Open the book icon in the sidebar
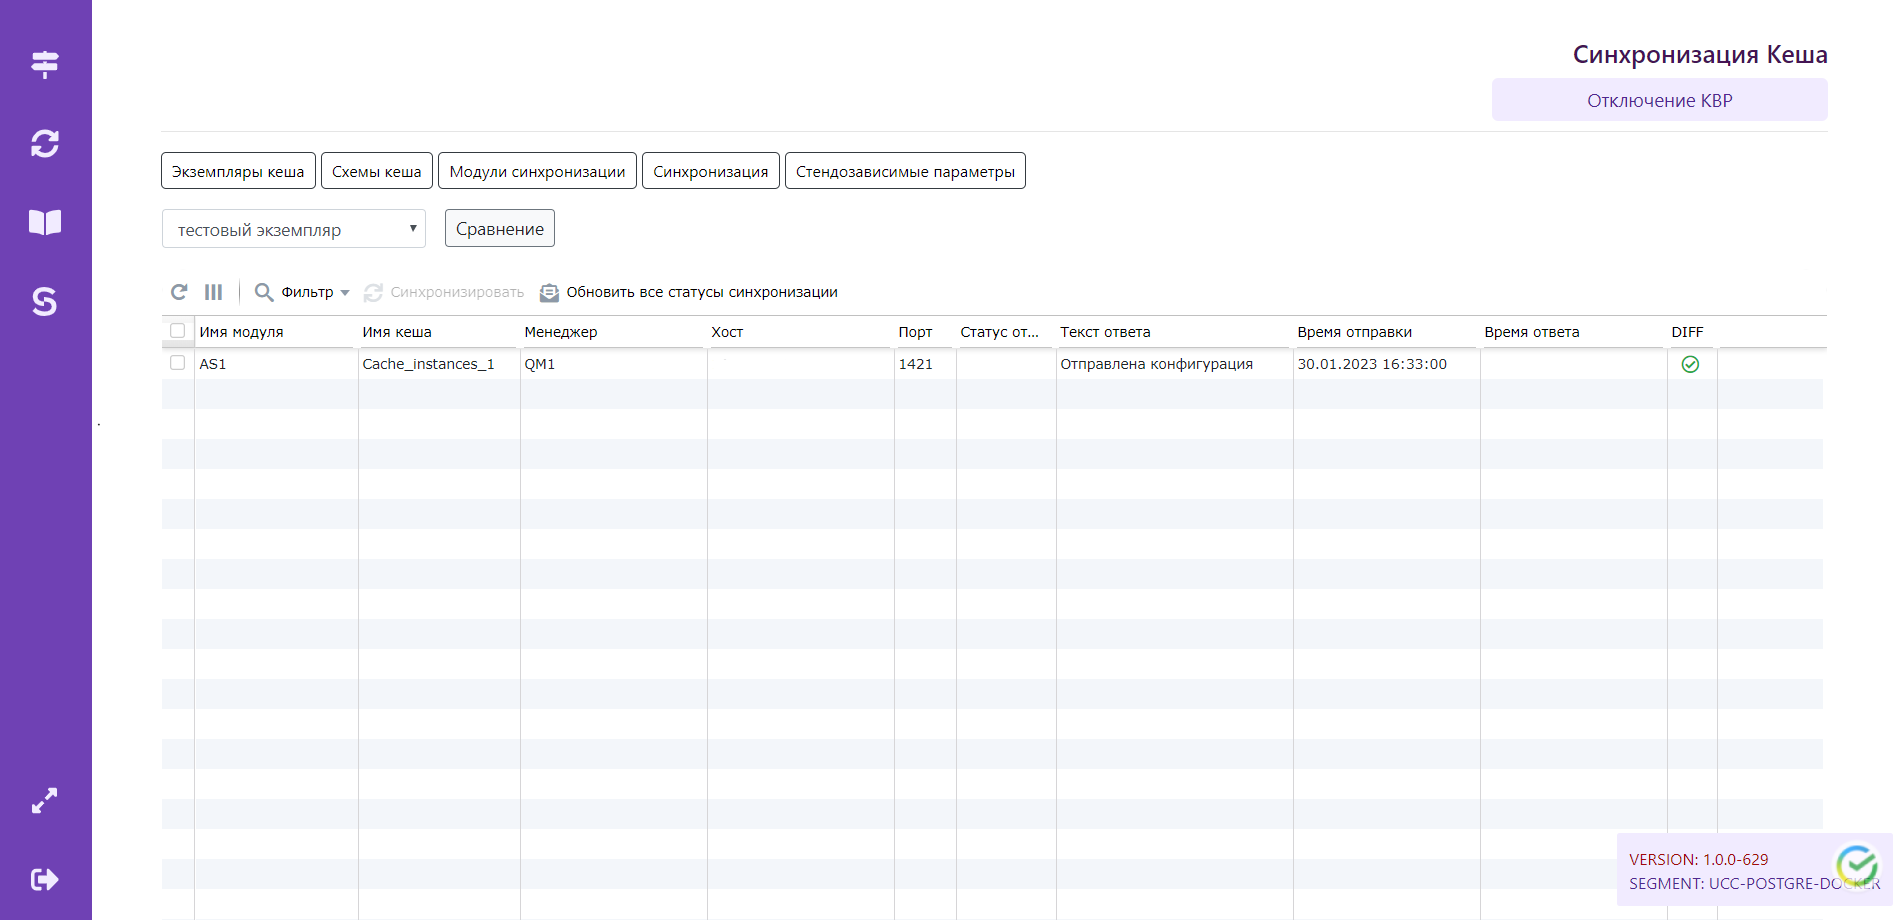1896x920 pixels. click(45, 222)
